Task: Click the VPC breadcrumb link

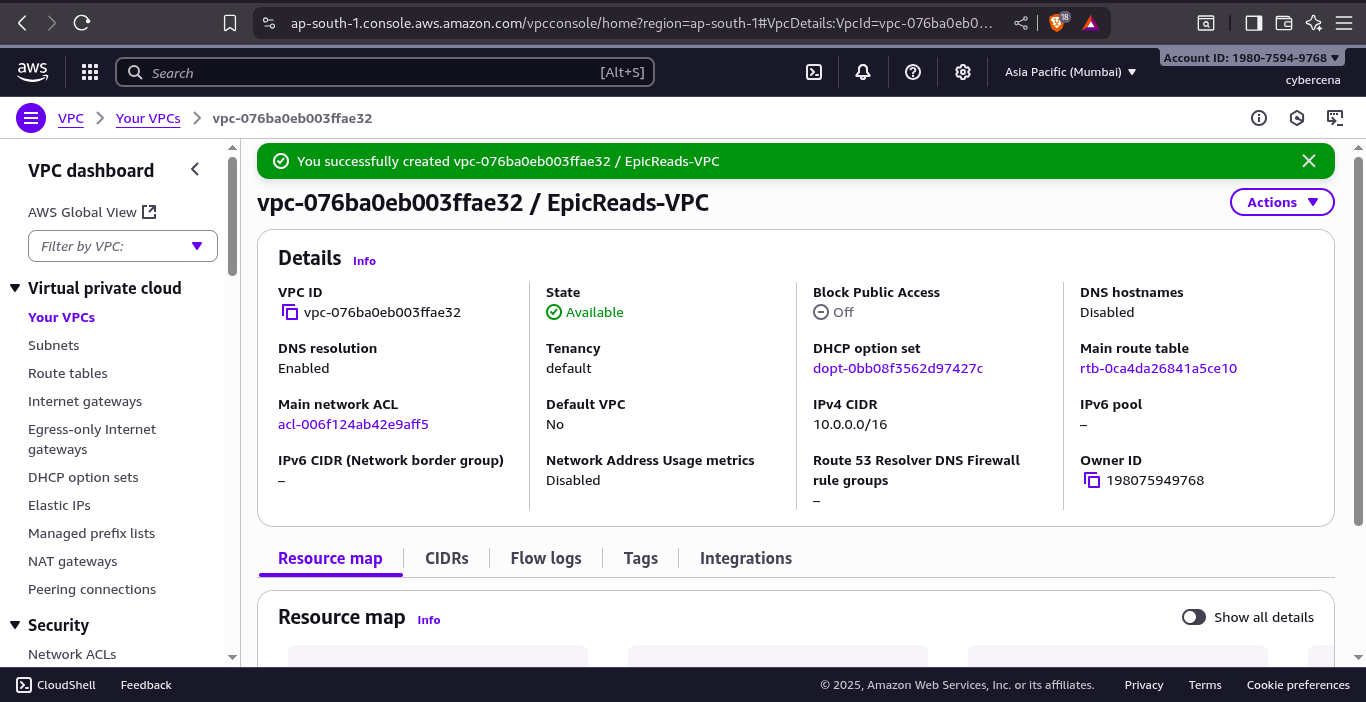Action: [71, 118]
